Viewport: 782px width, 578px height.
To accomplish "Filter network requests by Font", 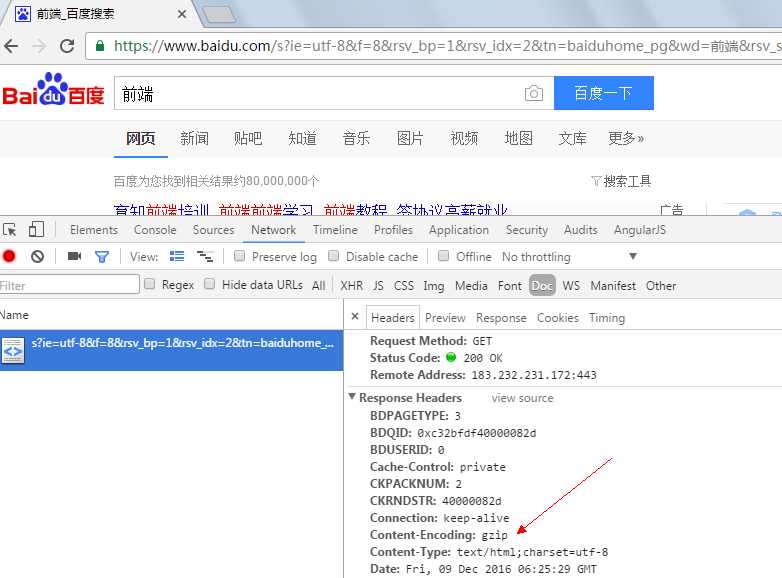I will pyautogui.click(x=510, y=286).
